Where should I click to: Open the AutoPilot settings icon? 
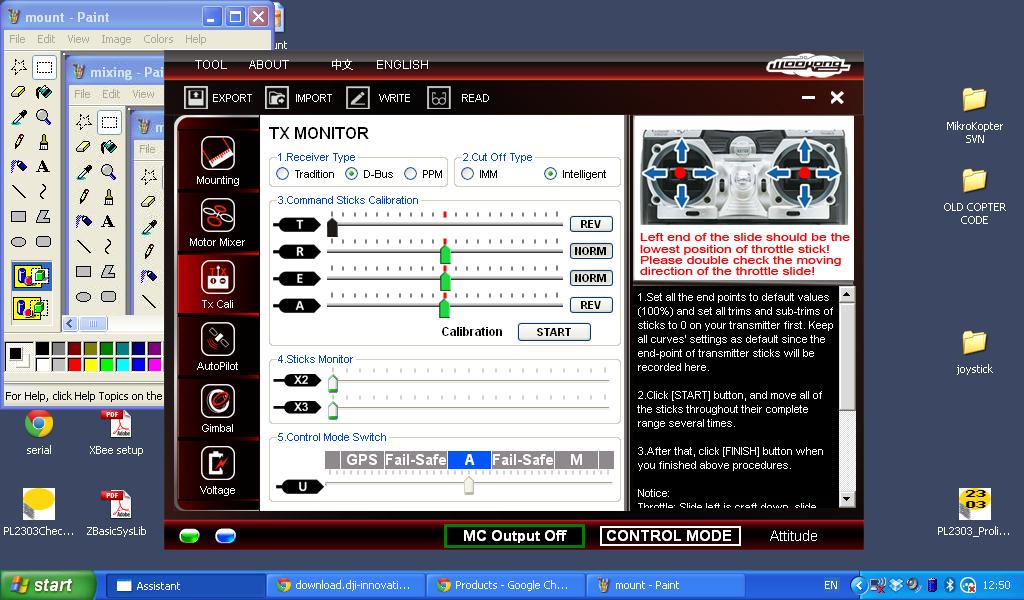(x=217, y=340)
